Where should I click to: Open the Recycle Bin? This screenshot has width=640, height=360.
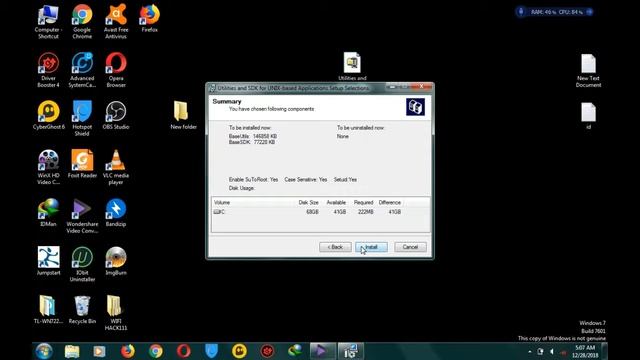(82, 310)
